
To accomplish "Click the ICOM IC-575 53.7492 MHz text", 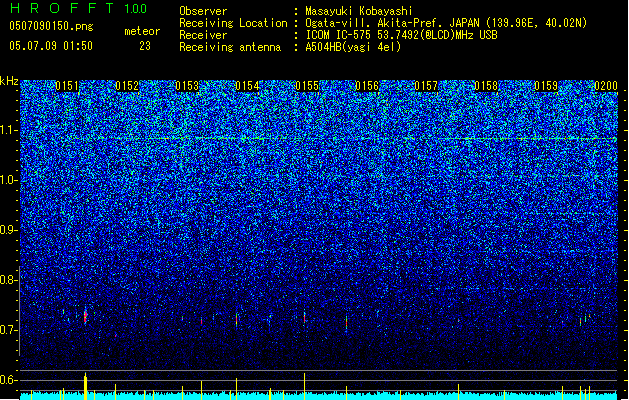I will point(401,35).
